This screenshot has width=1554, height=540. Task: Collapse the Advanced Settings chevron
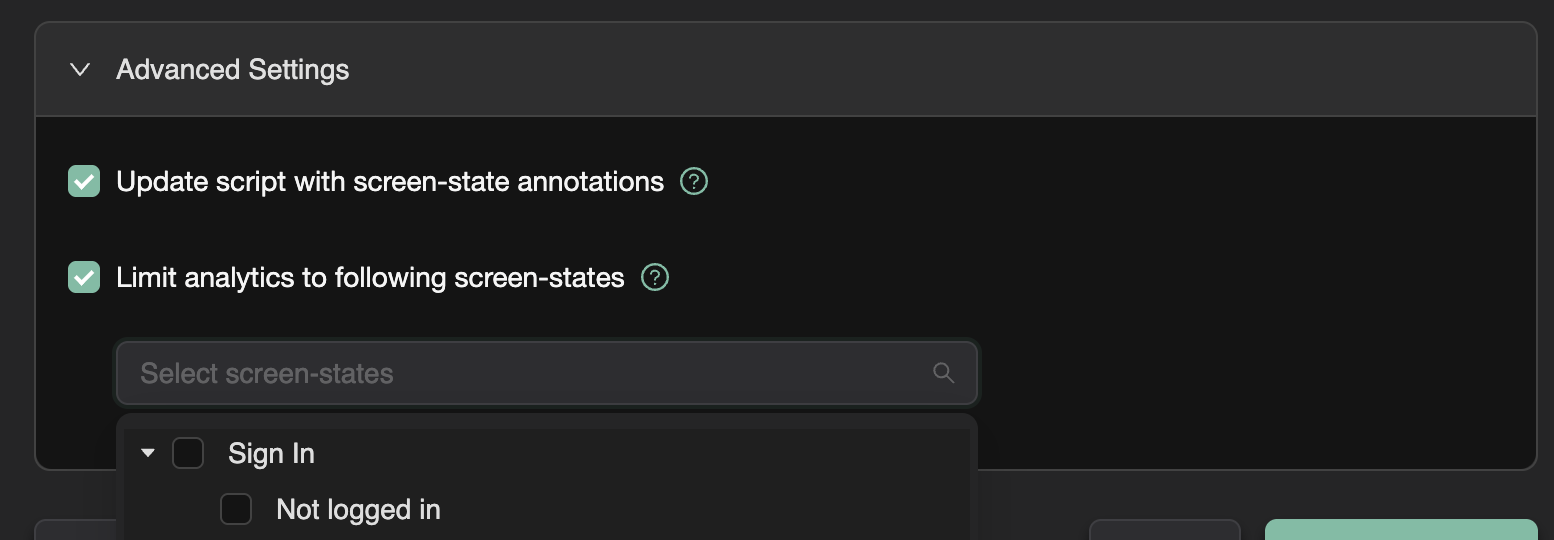(80, 70)
